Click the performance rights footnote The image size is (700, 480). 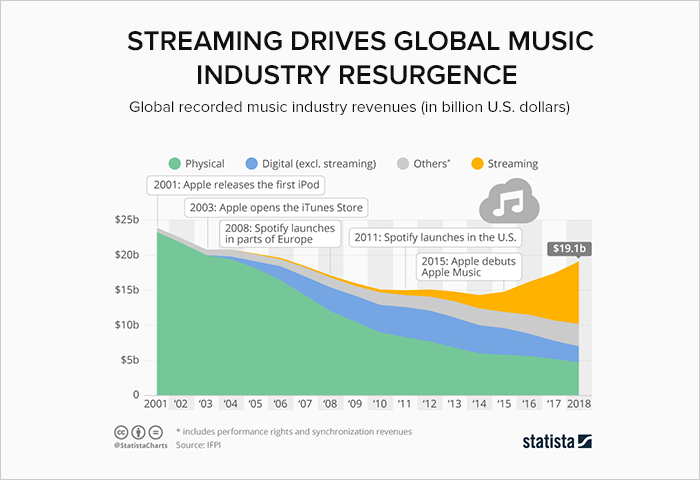294,432
